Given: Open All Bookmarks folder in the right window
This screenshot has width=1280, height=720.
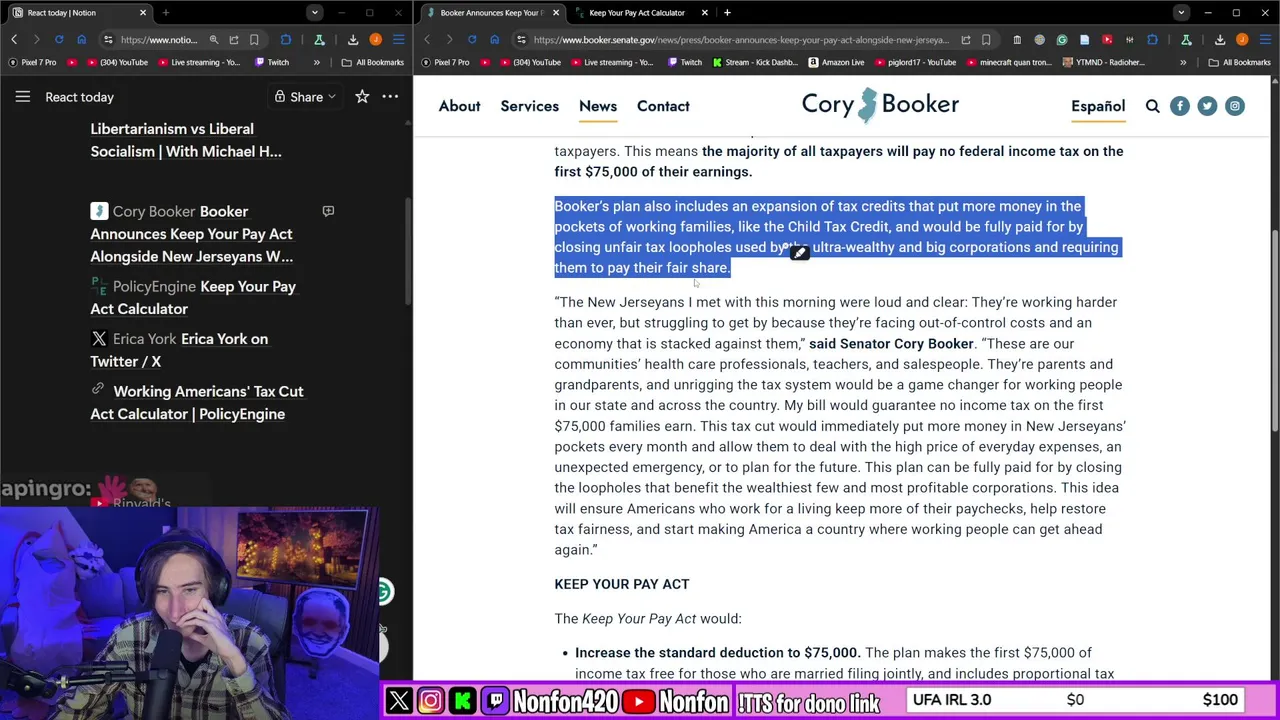Looking at the screenshot, I should pyautogui.click(x=1239, y=62).
